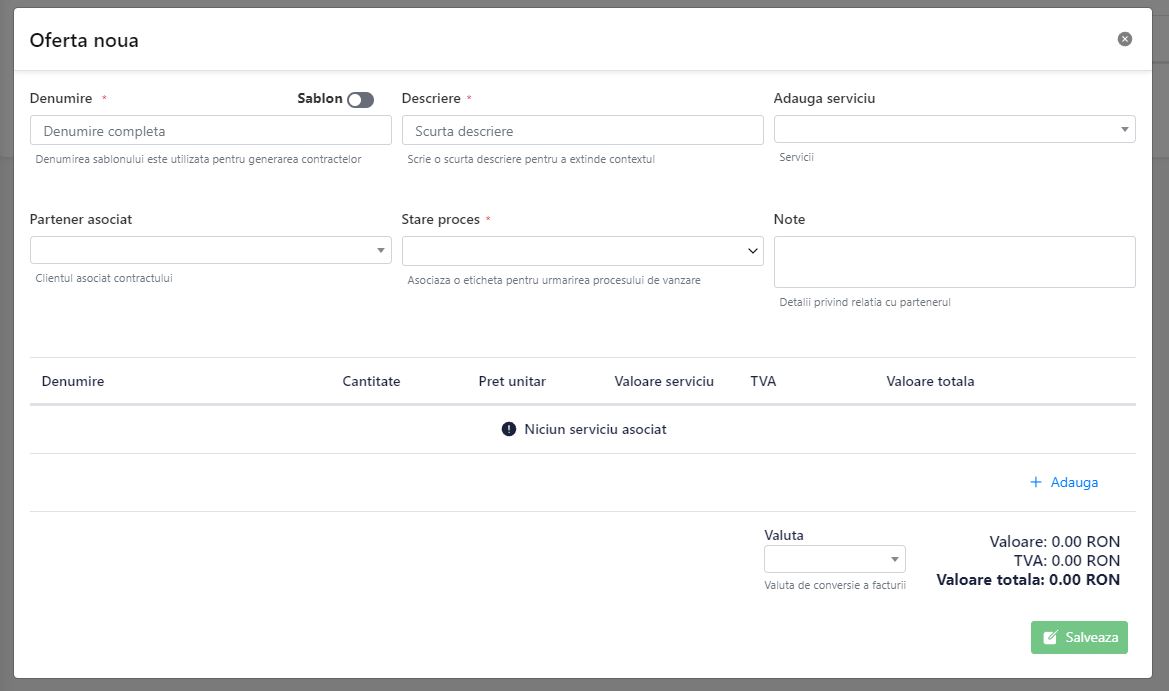Click the Adauga link to add service
1169x691 pixels.
tap(1074, 483)
